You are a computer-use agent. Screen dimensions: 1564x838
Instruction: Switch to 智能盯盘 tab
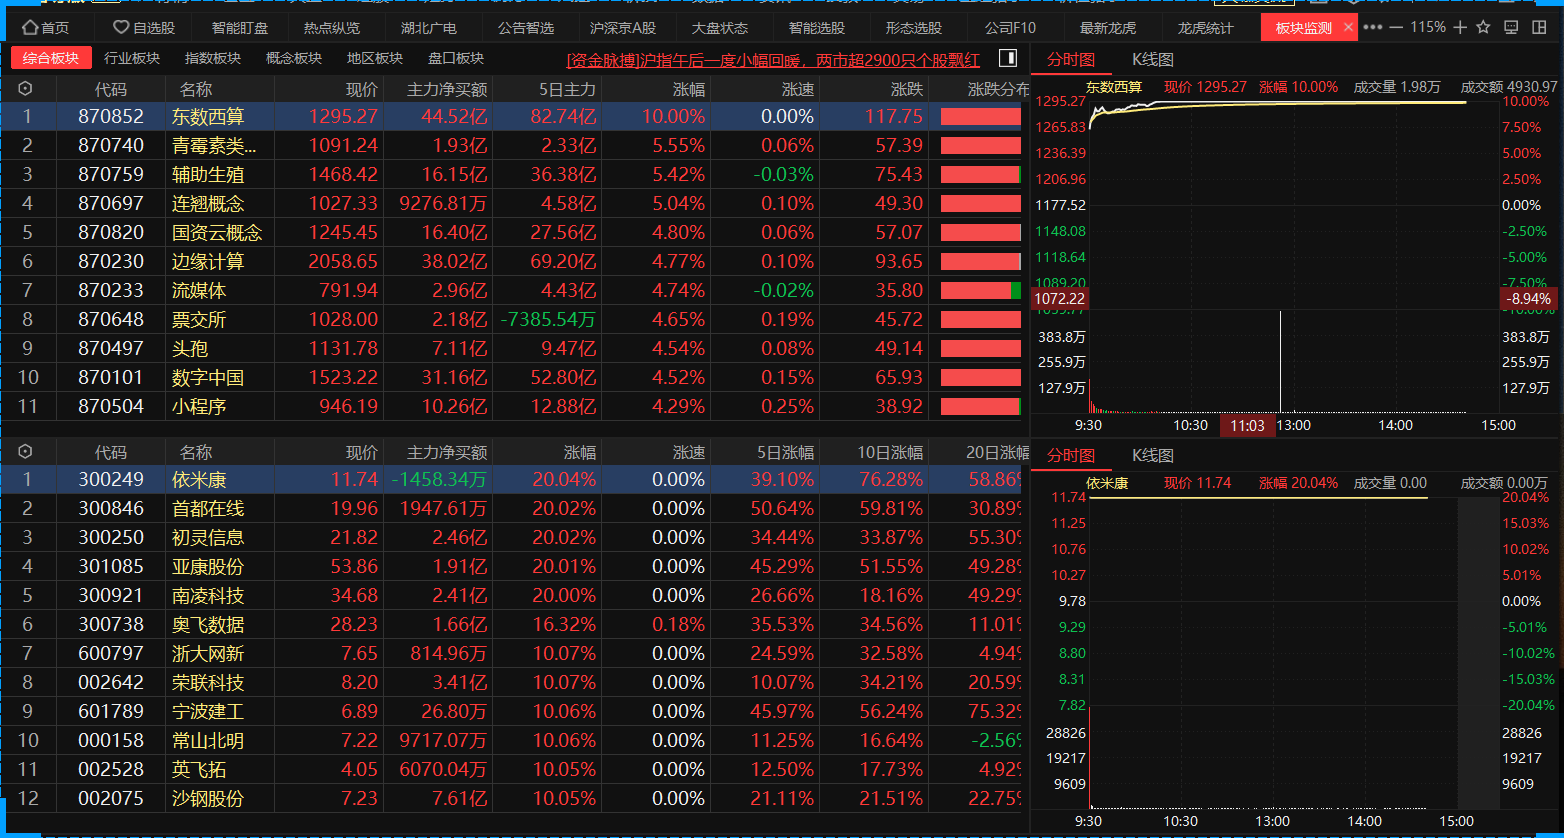coord(240,28)
